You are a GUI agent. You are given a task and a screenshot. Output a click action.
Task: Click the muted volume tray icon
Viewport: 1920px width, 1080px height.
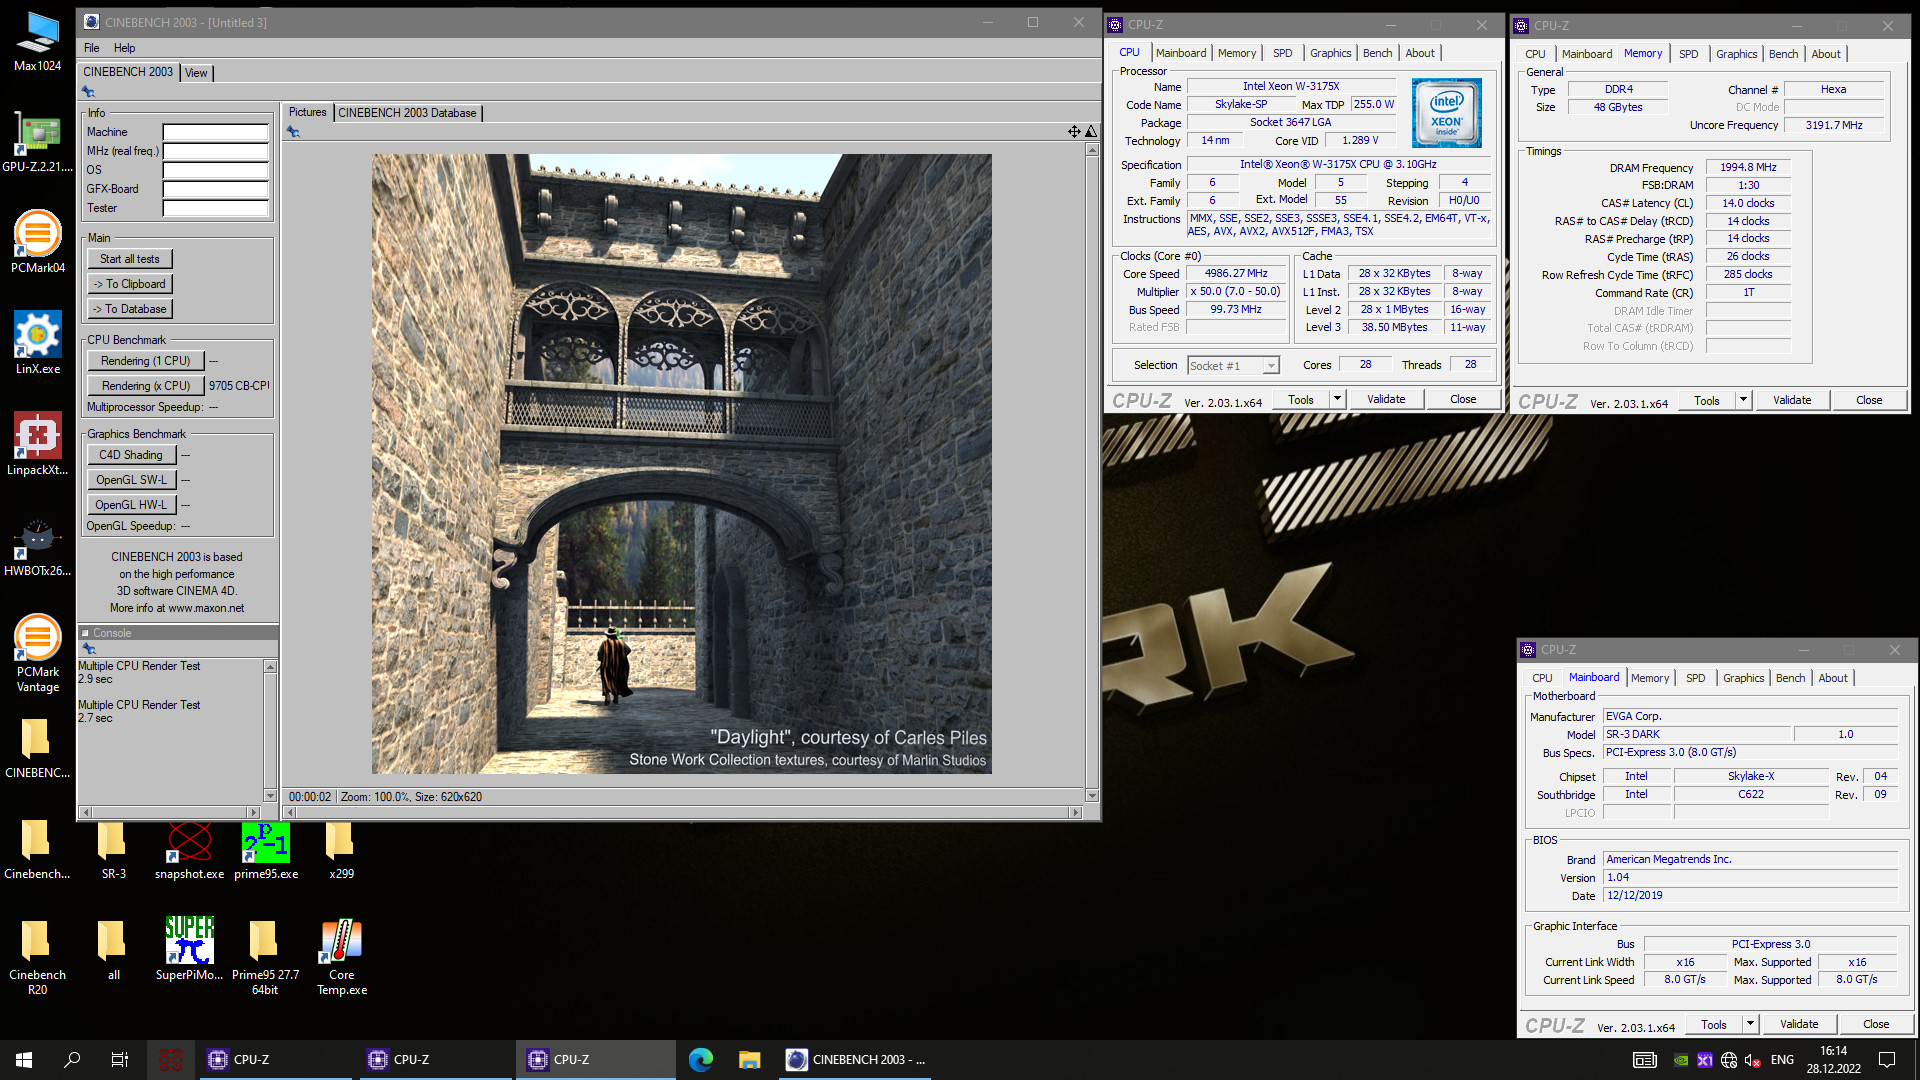(x=1752, y=1060)
